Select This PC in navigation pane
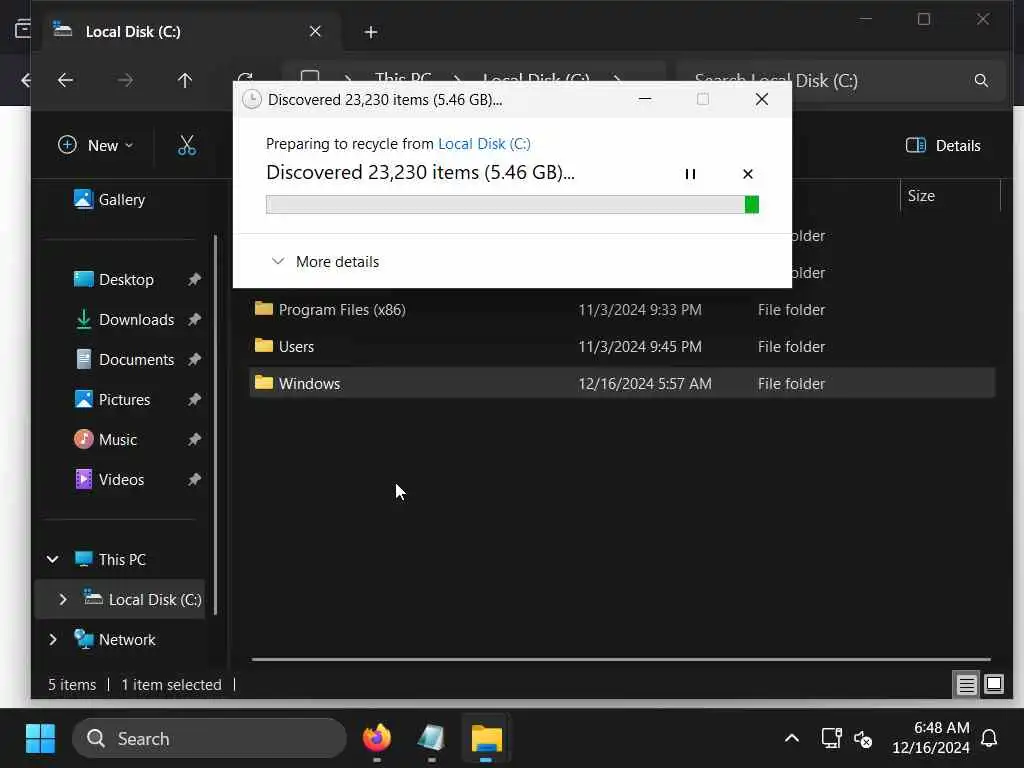 point(110,559)
